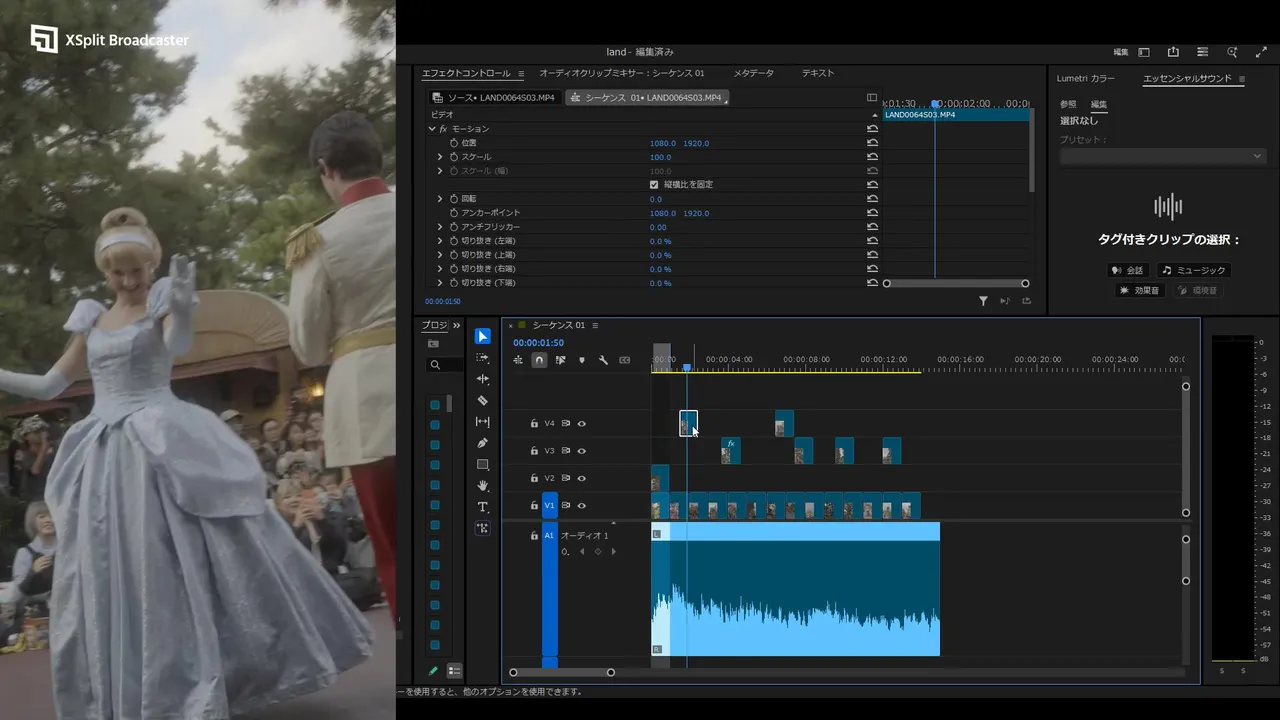Select the Selection arrow tool
Image resolution: width=1280 pixels, height=720 pixels.
483,336
